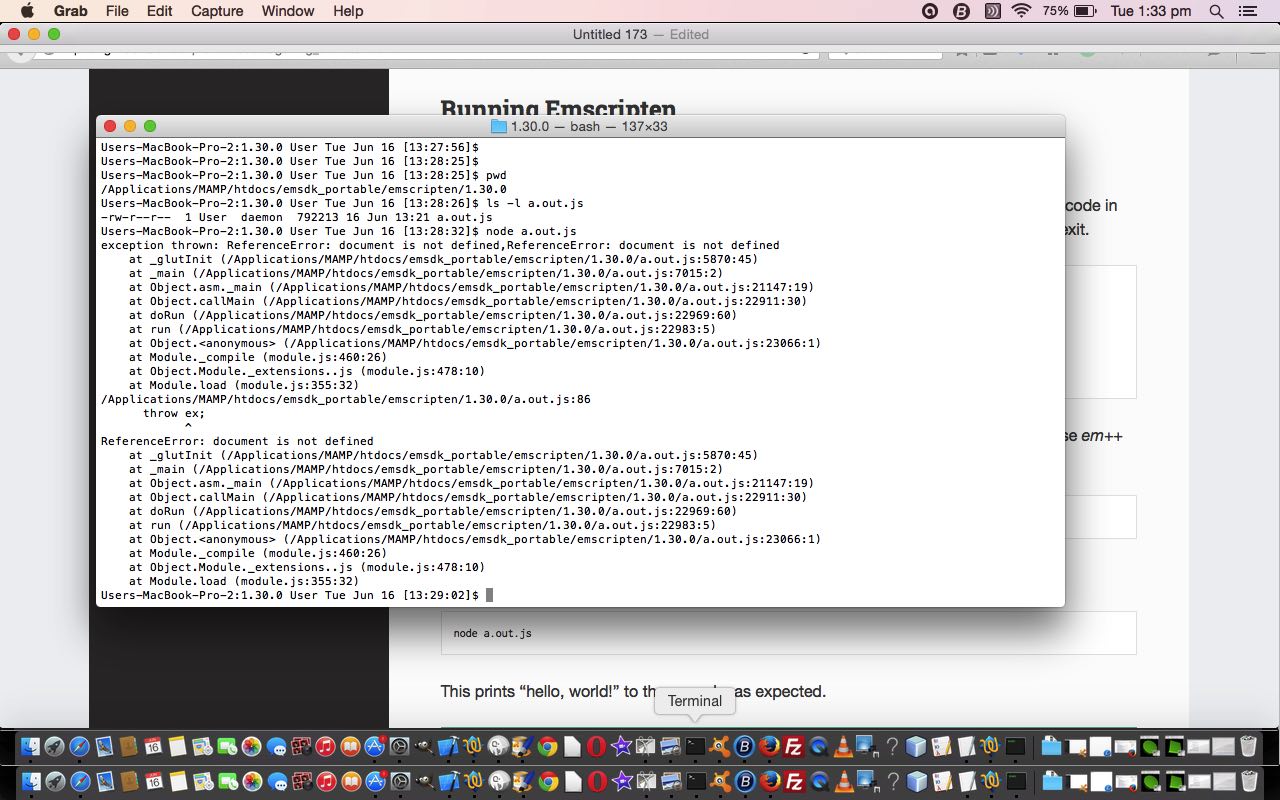The width and height of the screenshot is (1280, 800).
Task: Open Calendar in the upper Dock row
Action: click(x=153, y=746)
